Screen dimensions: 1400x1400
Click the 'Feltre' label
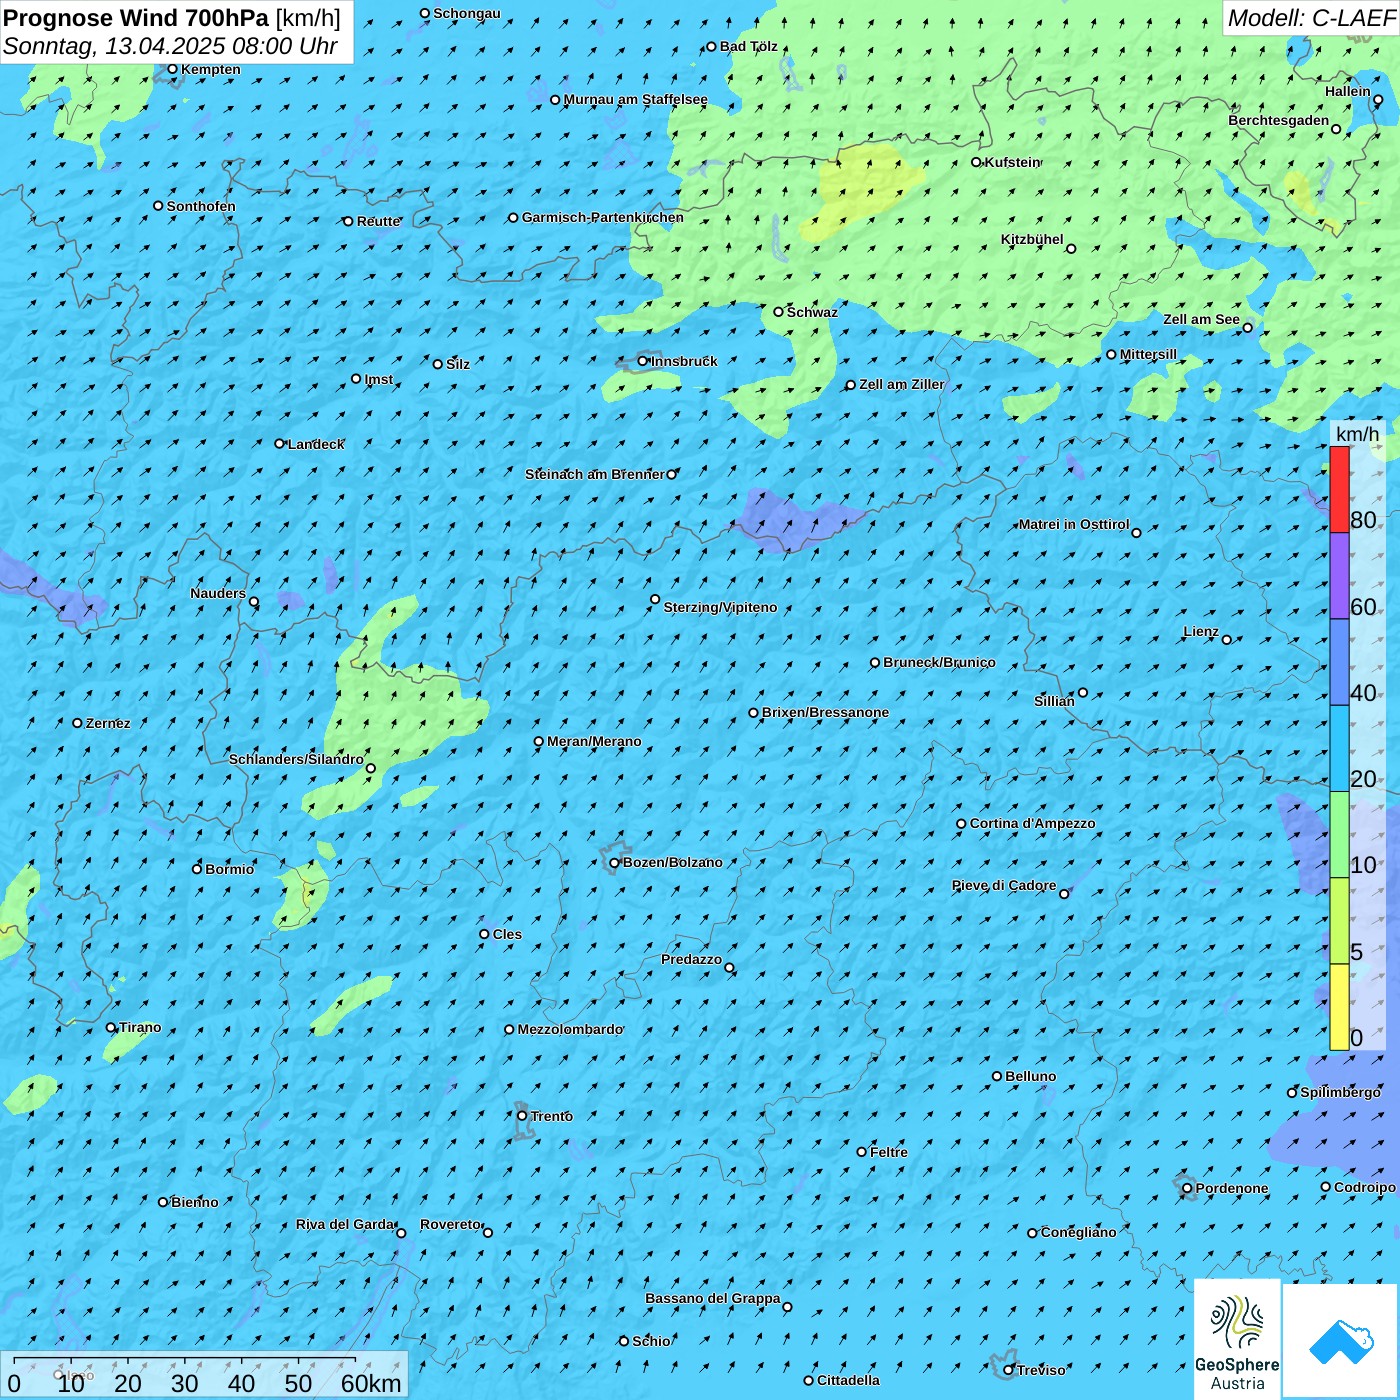coord(889,1152)
